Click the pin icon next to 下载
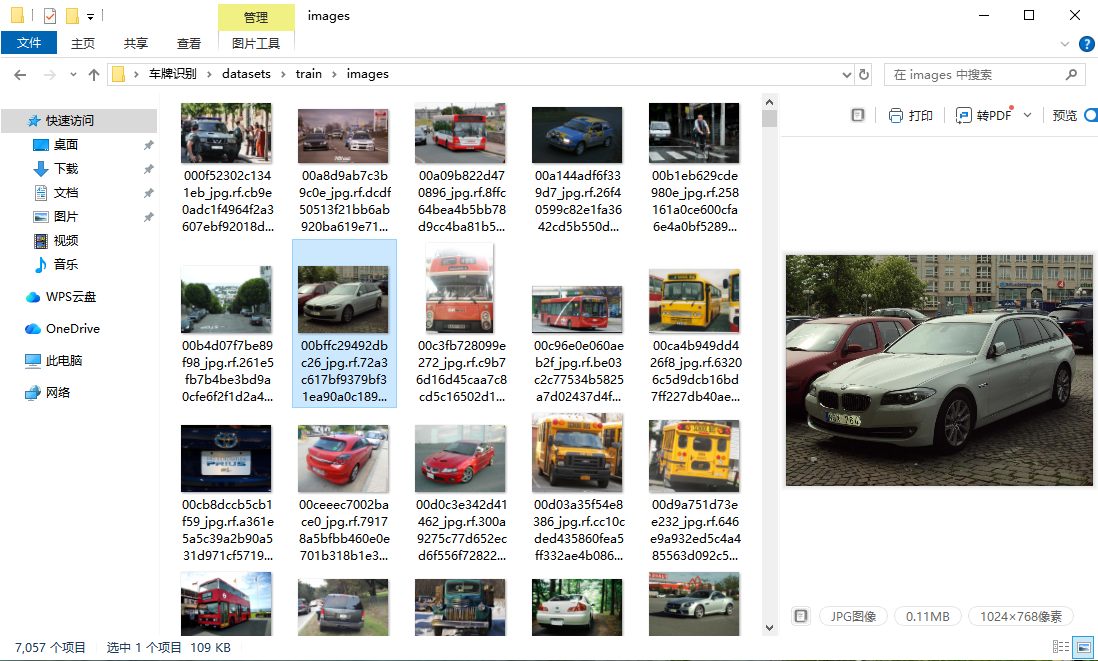Screen dimensions: 1098x661 [148, 169]
